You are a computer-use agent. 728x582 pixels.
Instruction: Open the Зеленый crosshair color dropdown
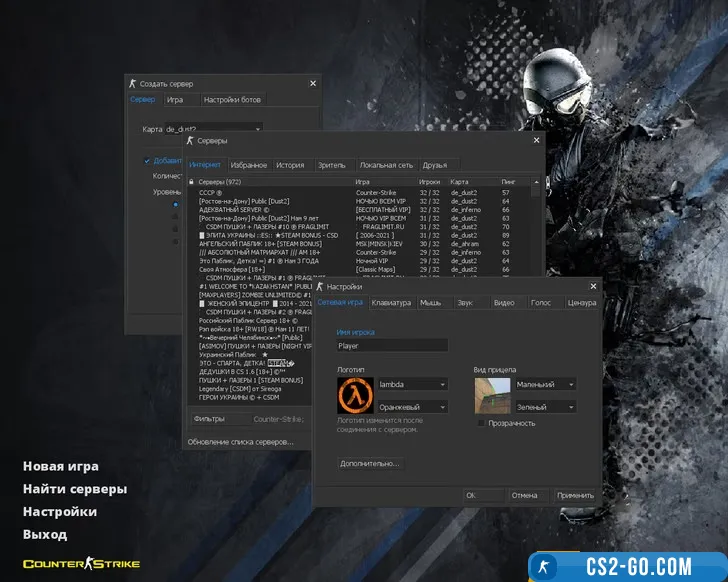pos(544,407)
